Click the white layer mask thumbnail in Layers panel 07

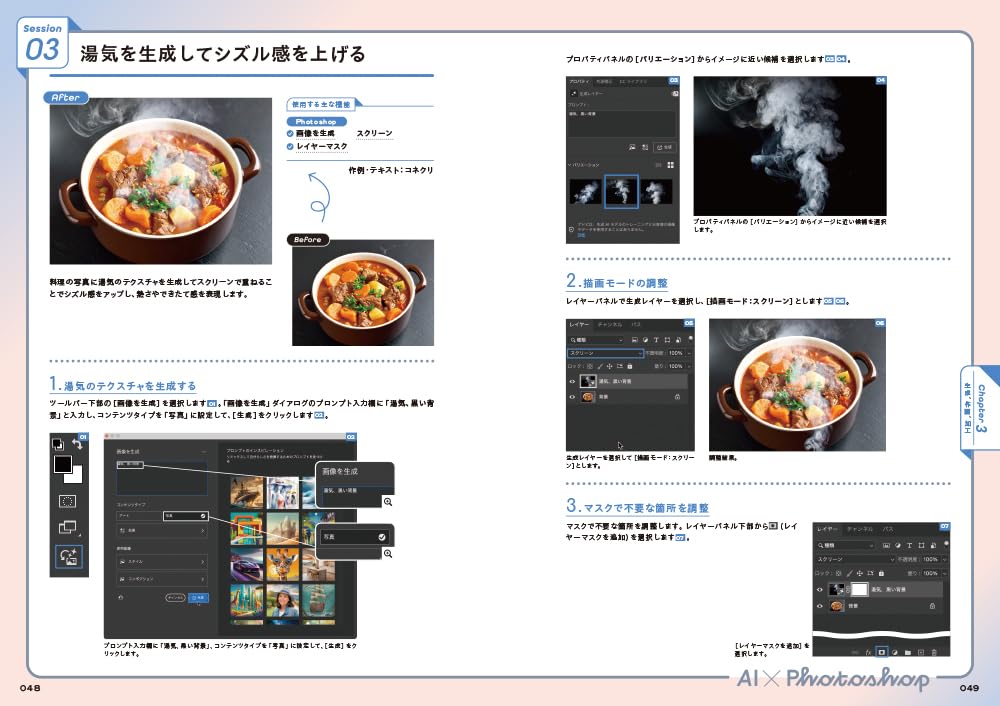coord(859,589)
